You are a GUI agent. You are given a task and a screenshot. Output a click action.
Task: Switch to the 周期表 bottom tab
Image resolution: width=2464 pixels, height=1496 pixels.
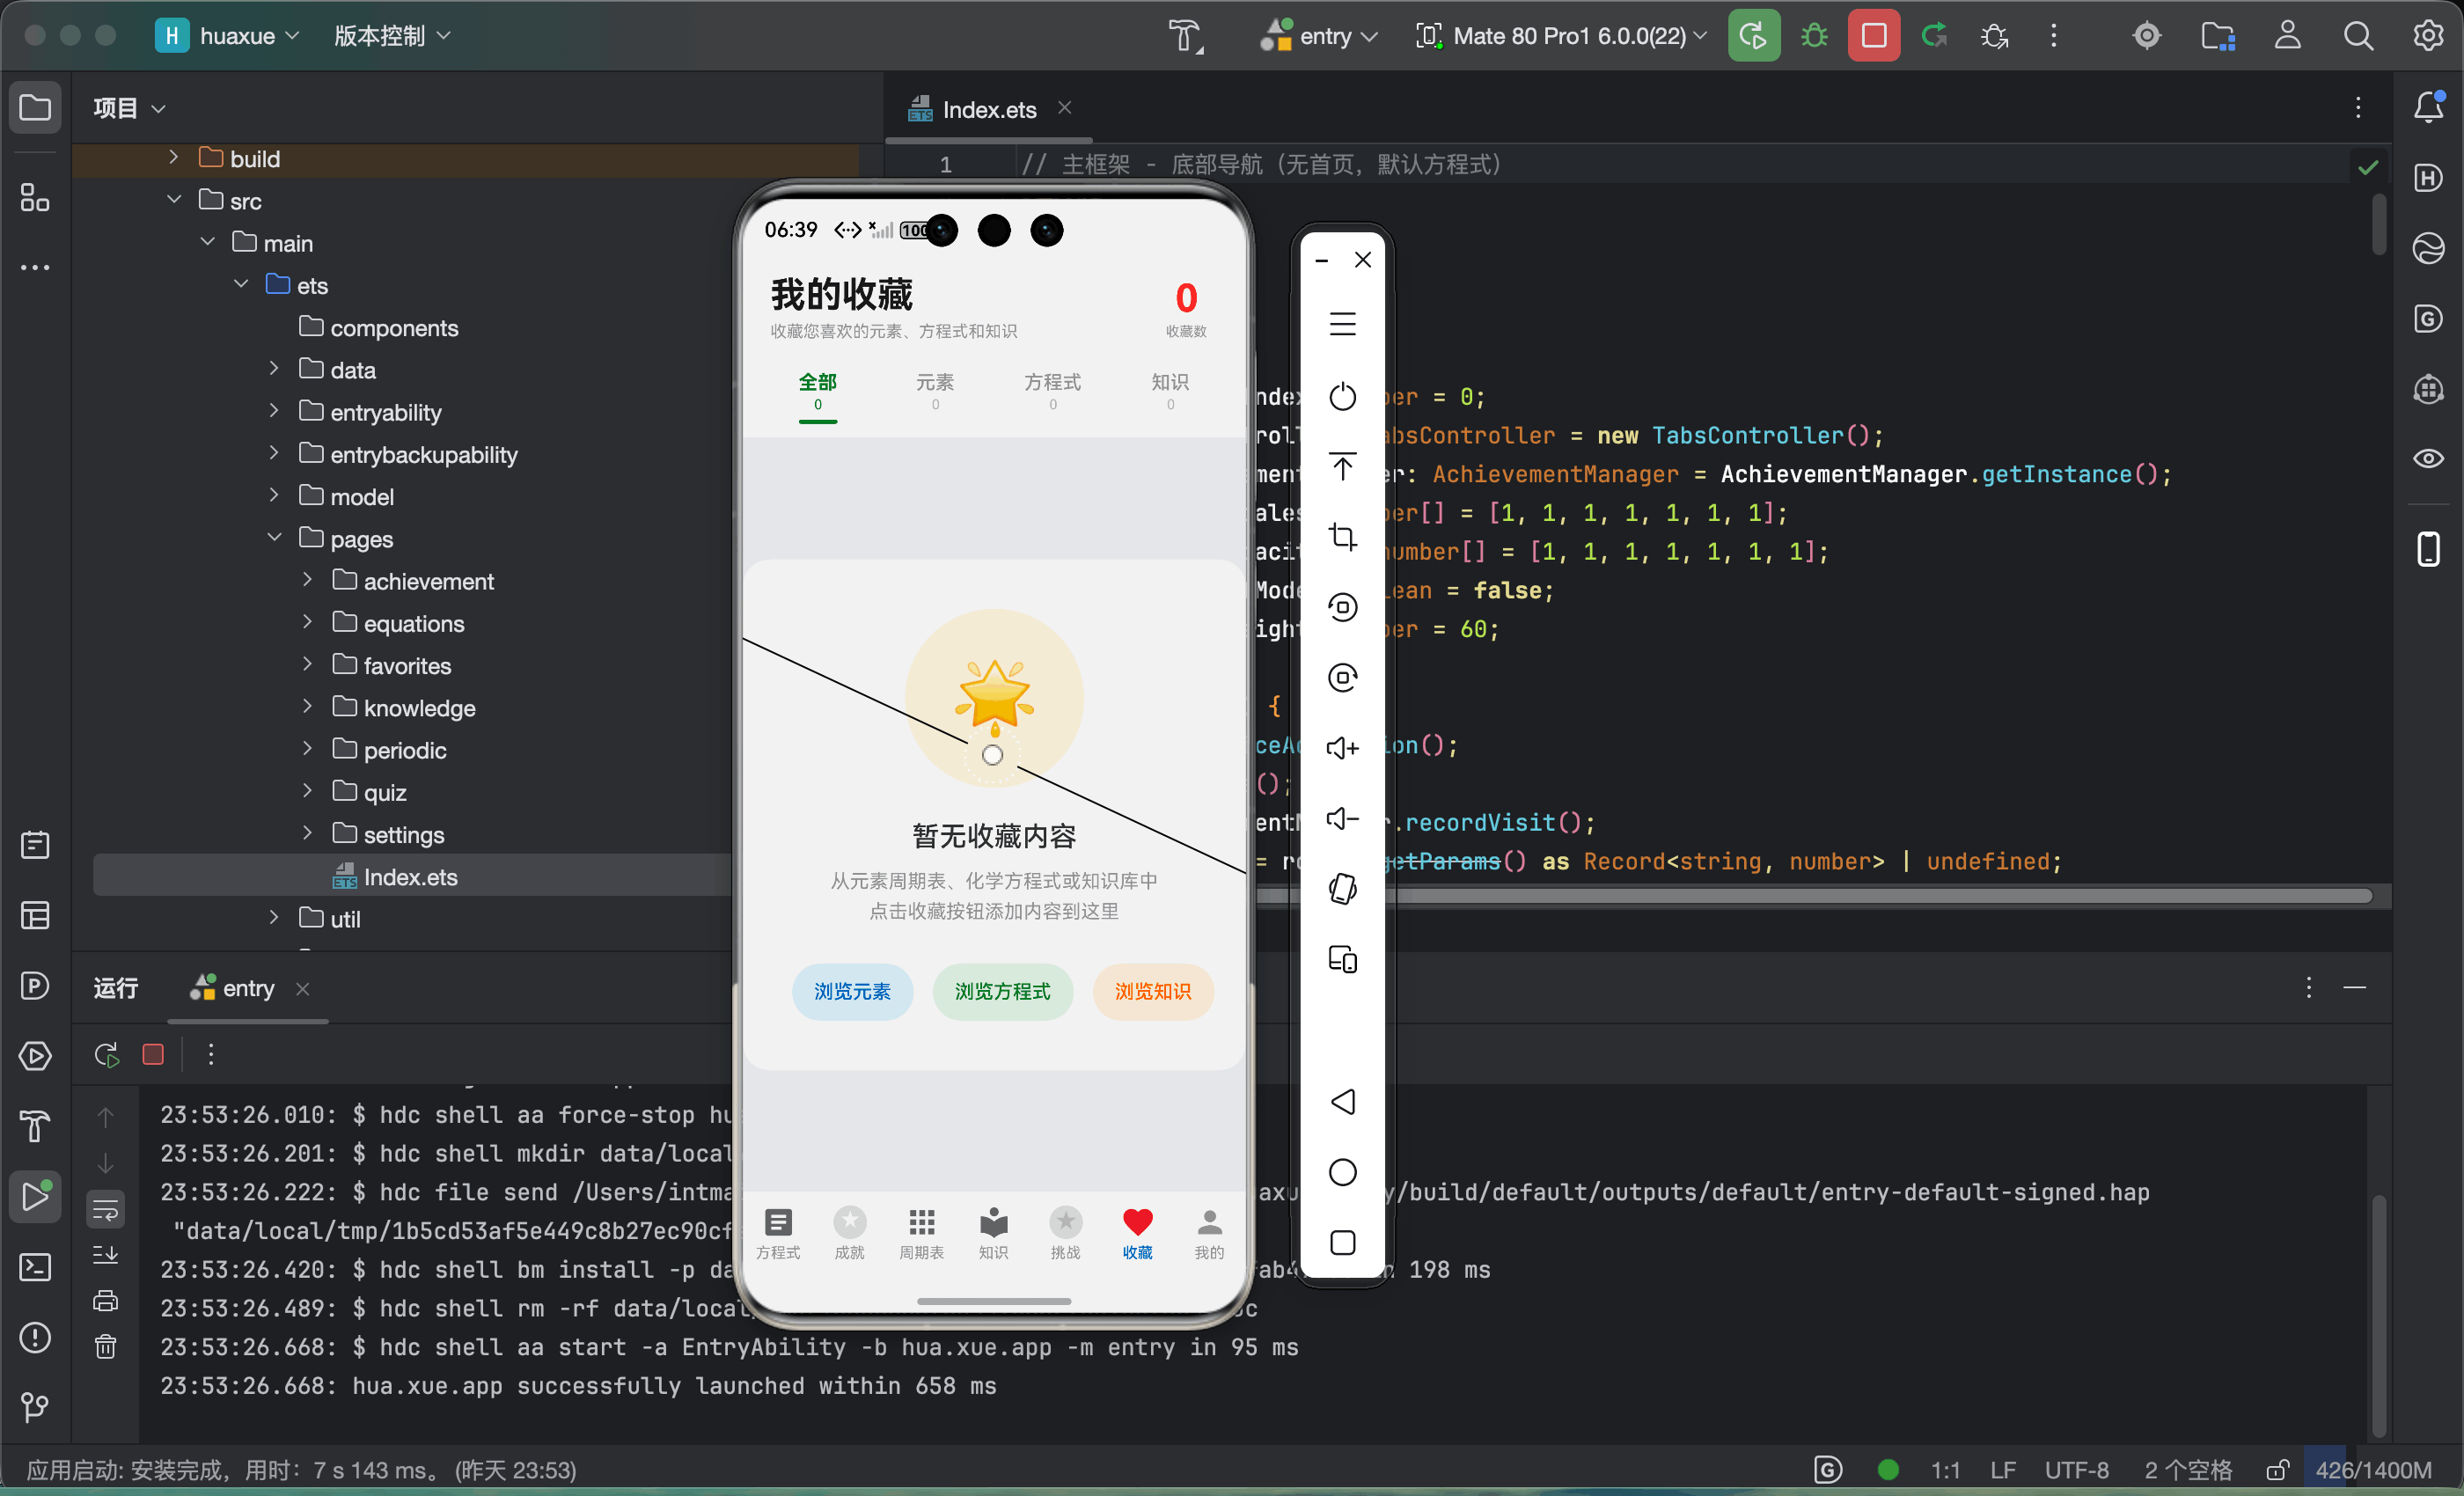[921, 1233]
